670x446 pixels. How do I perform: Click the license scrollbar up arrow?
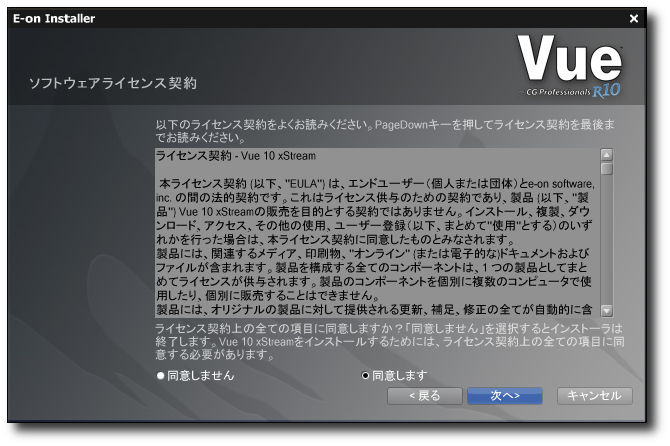(x=606, y=155)
